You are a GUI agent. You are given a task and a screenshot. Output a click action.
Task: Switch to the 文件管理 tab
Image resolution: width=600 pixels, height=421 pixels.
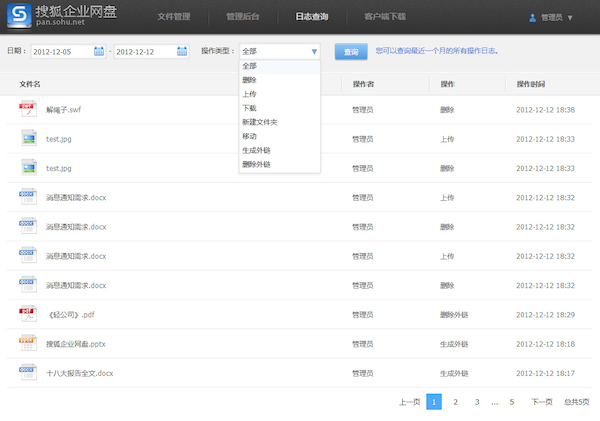point(174,17)
